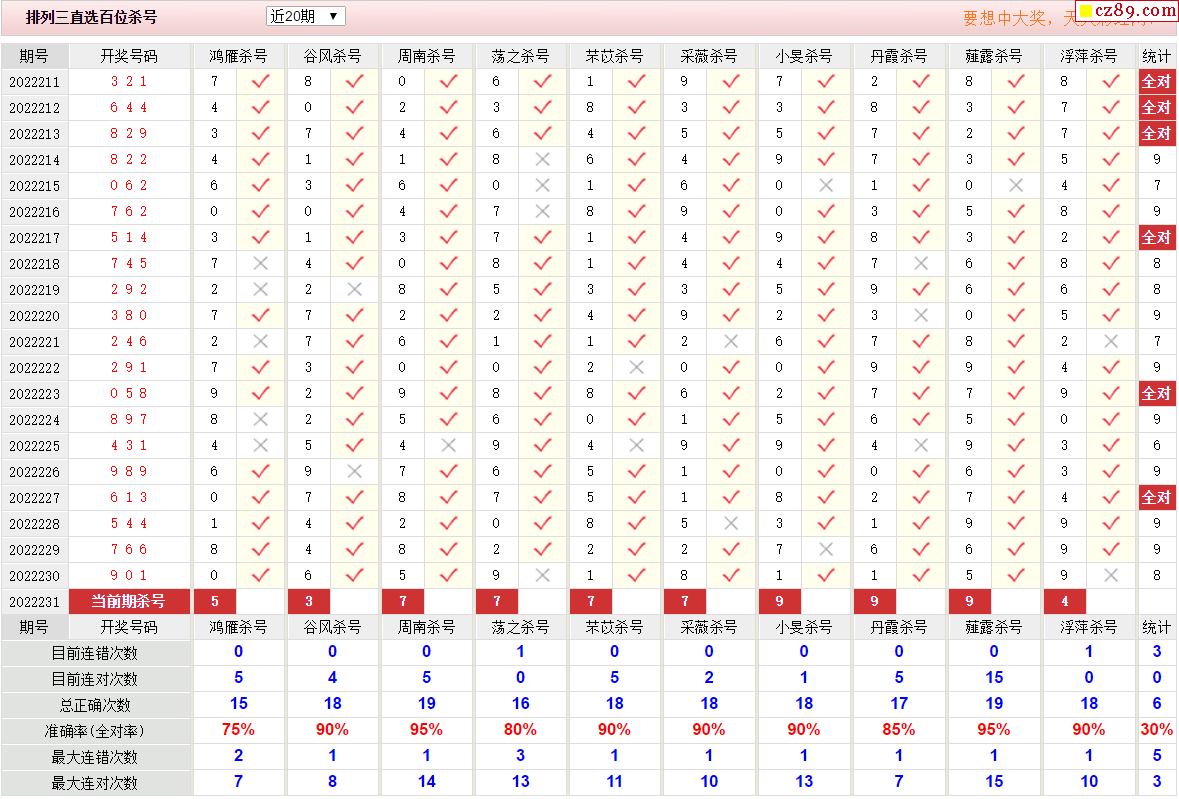Click gray X in 荡之杀号 for 2022230
Screen dimensions: 1179x799
(x=543, y=575)
